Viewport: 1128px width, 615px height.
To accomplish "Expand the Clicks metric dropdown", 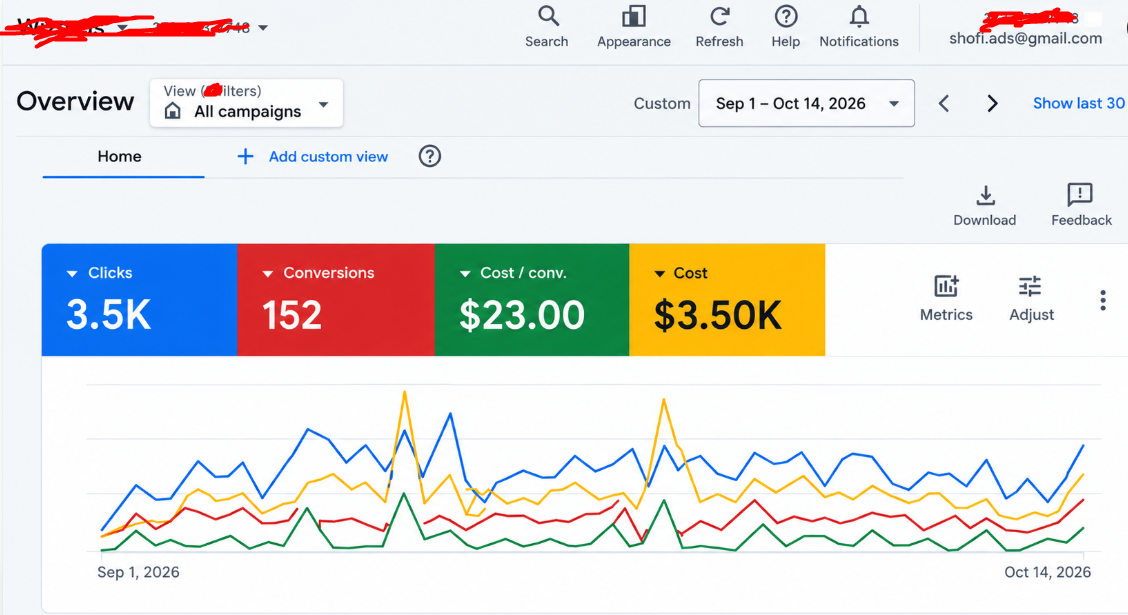I will (x=72, y=273).
